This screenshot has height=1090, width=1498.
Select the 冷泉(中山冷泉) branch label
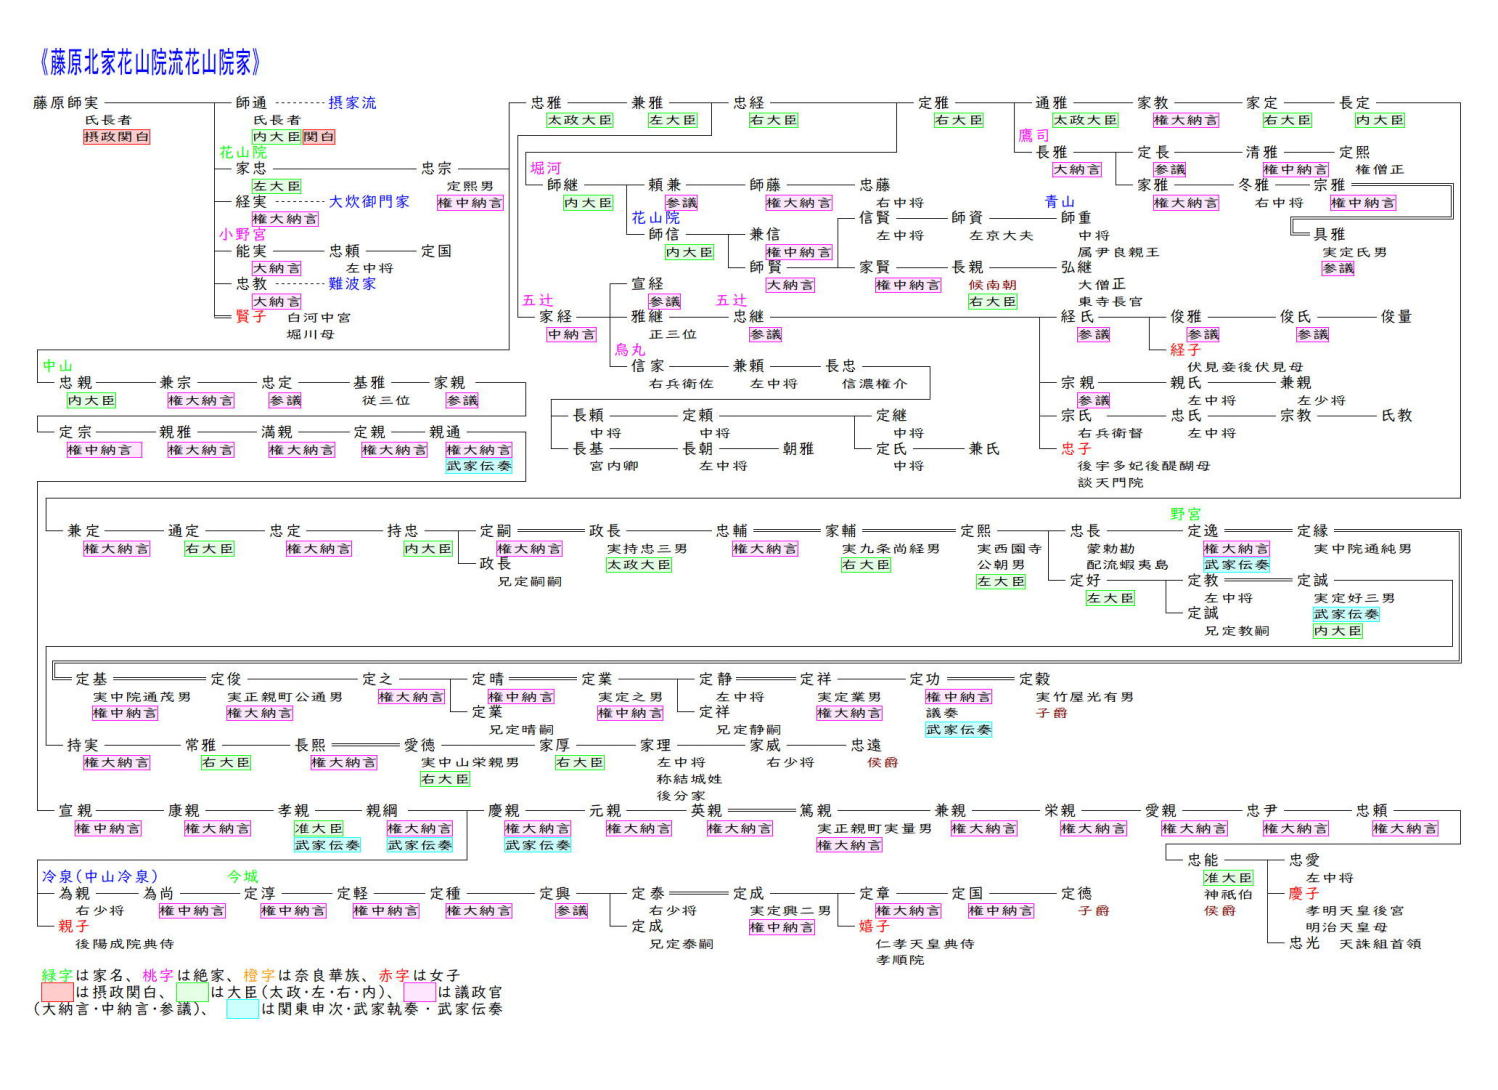tap(100, 877)
